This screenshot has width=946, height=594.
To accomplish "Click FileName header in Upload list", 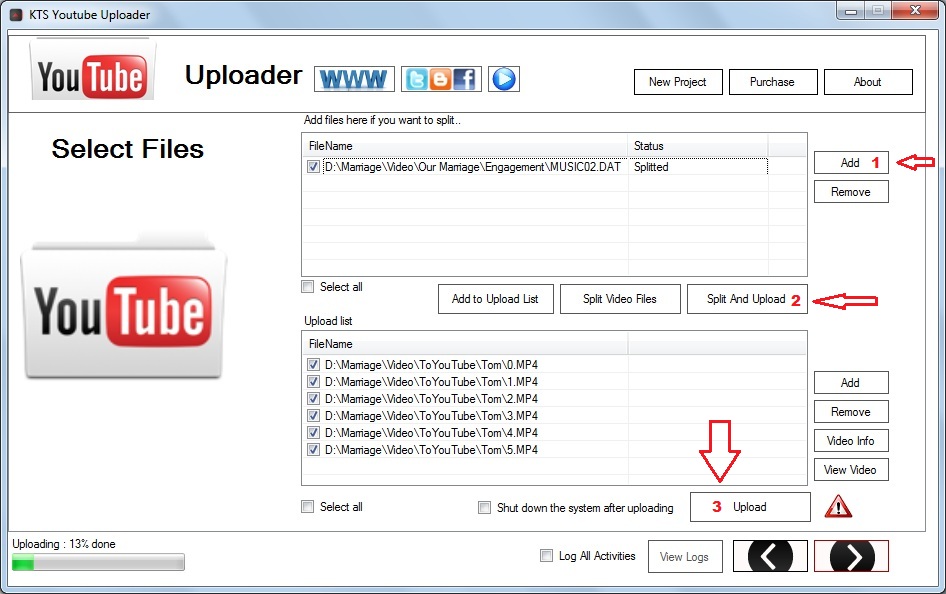I will tap(465, 344).
